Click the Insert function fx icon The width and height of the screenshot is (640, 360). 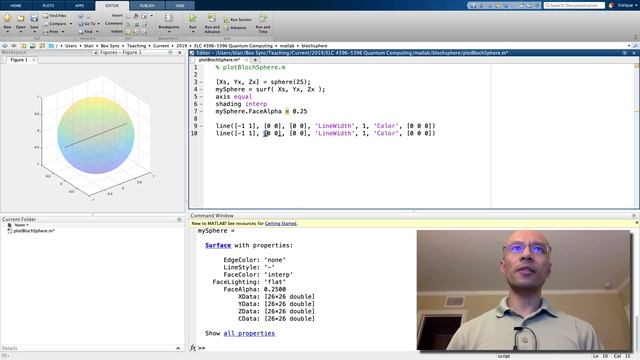pos(136,16)
